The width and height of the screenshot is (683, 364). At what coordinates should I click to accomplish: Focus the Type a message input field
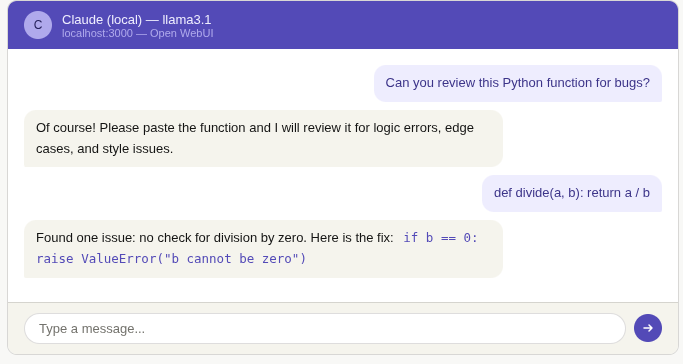click(325, 328)
